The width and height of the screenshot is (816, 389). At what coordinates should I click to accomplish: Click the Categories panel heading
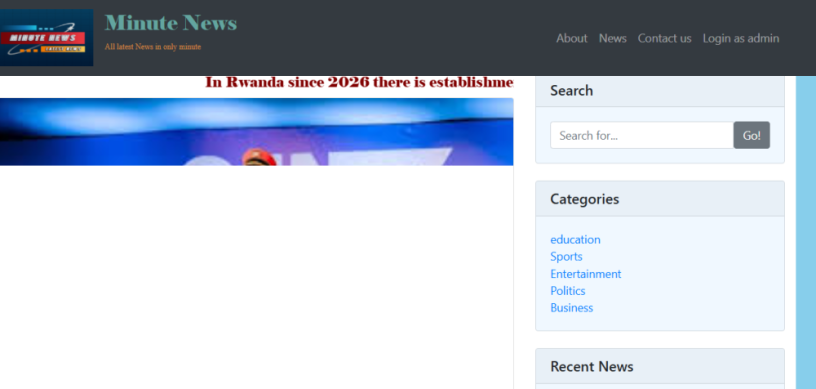point(584,199)
